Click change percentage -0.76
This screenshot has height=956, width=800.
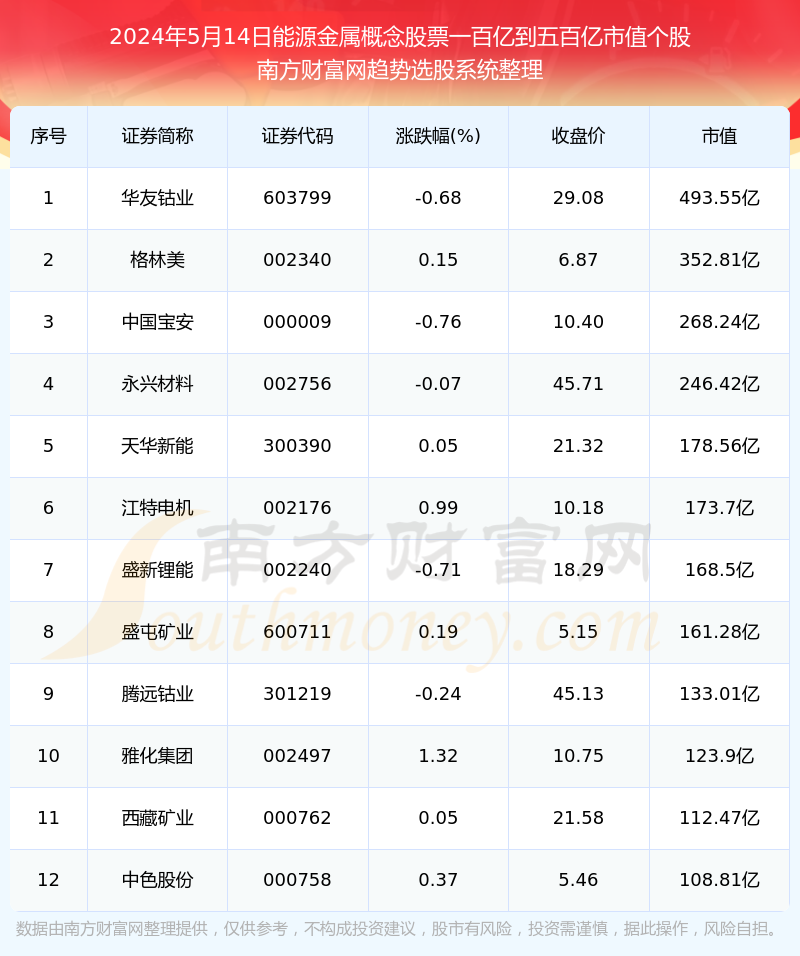pos(438,322)
